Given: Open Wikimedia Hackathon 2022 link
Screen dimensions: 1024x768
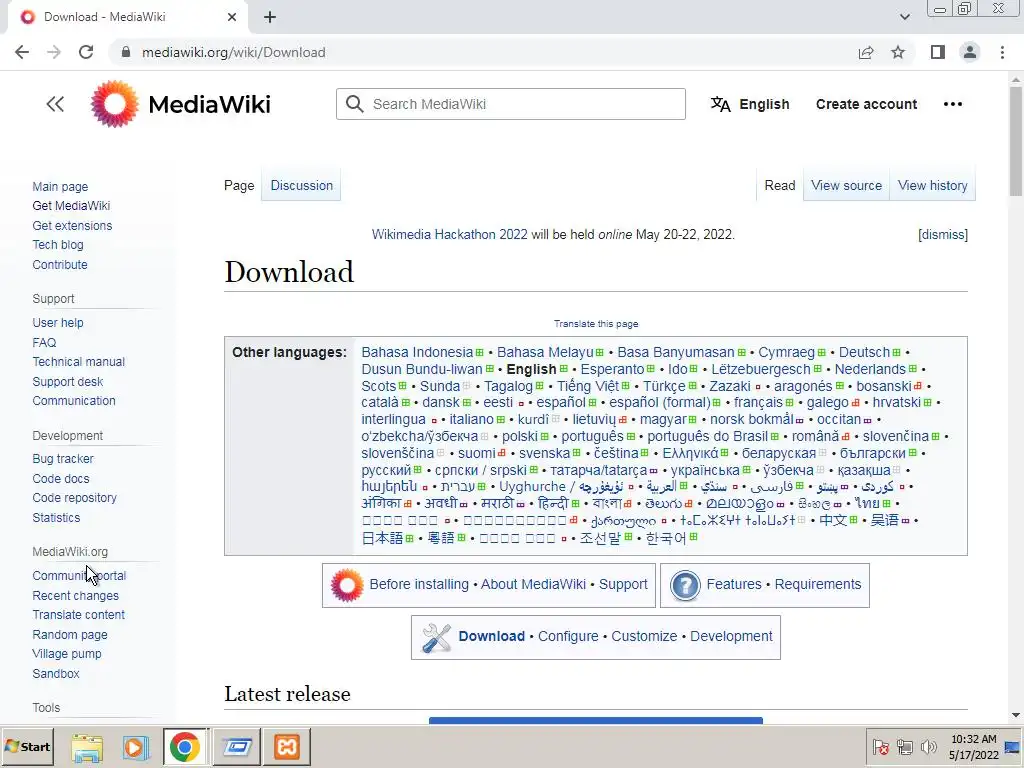Looking at the screenshot, I should 449,234.
